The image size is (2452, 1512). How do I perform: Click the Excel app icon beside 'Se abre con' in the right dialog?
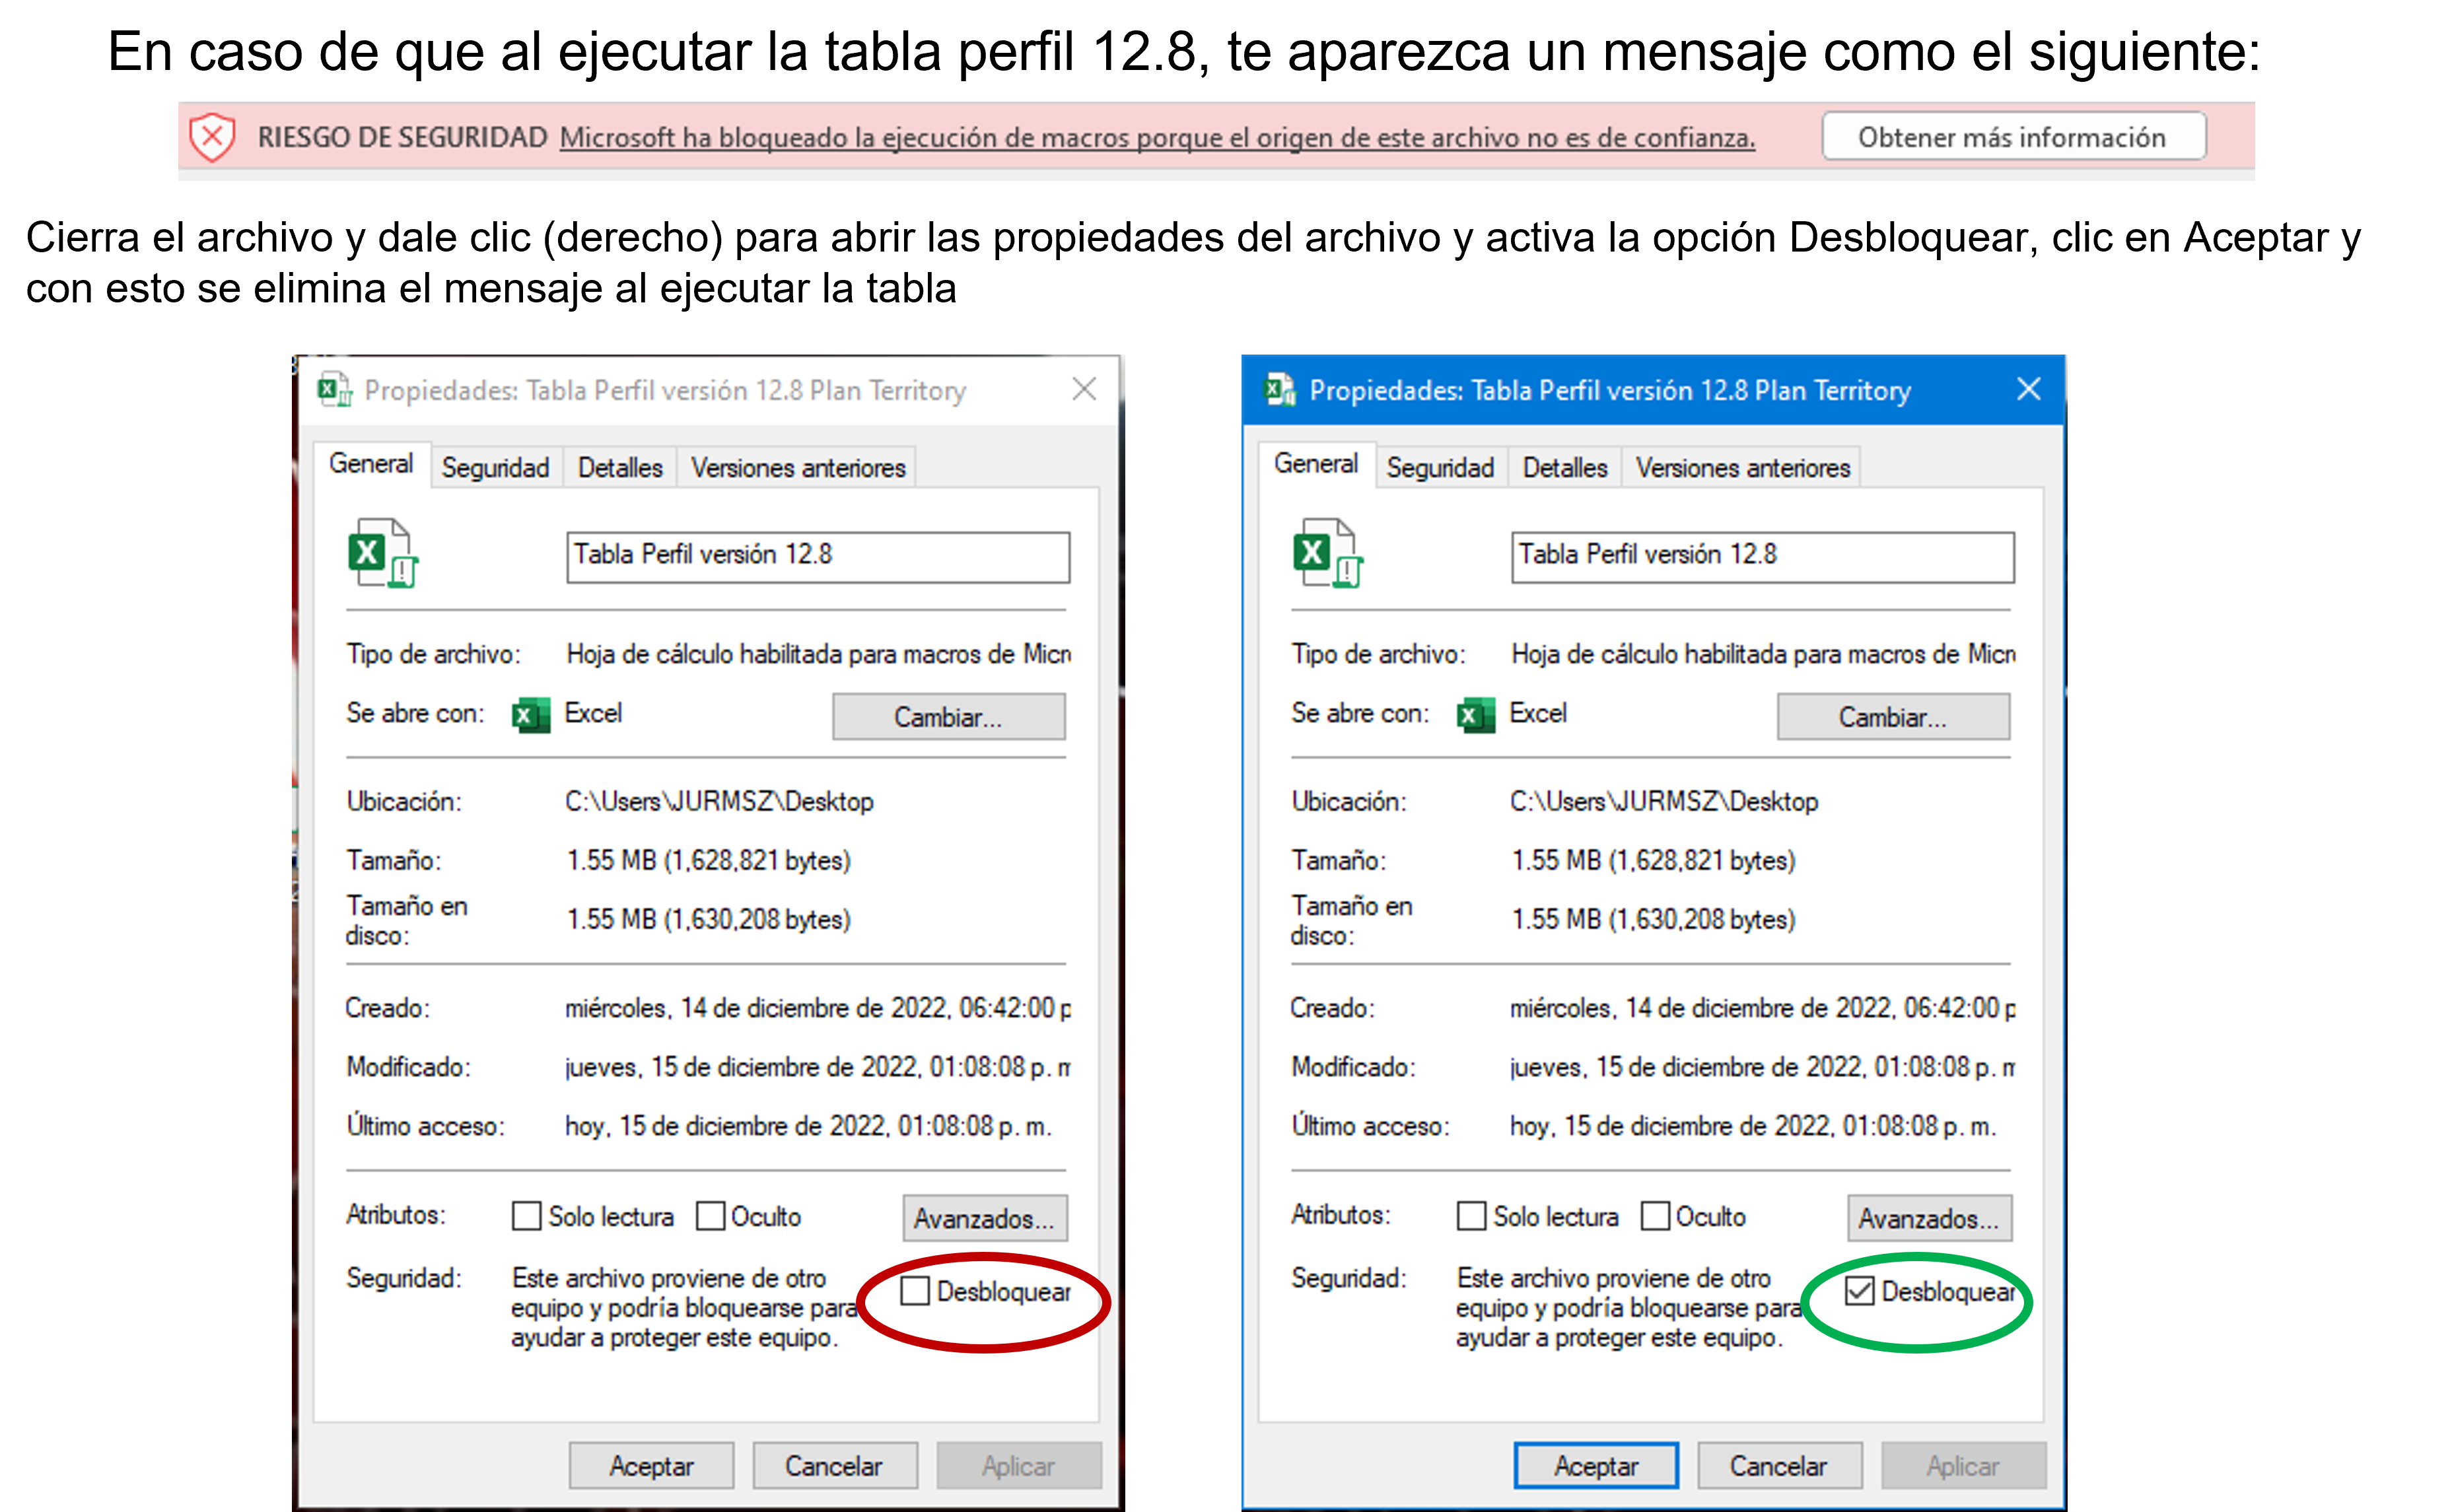coord(1476,715)
